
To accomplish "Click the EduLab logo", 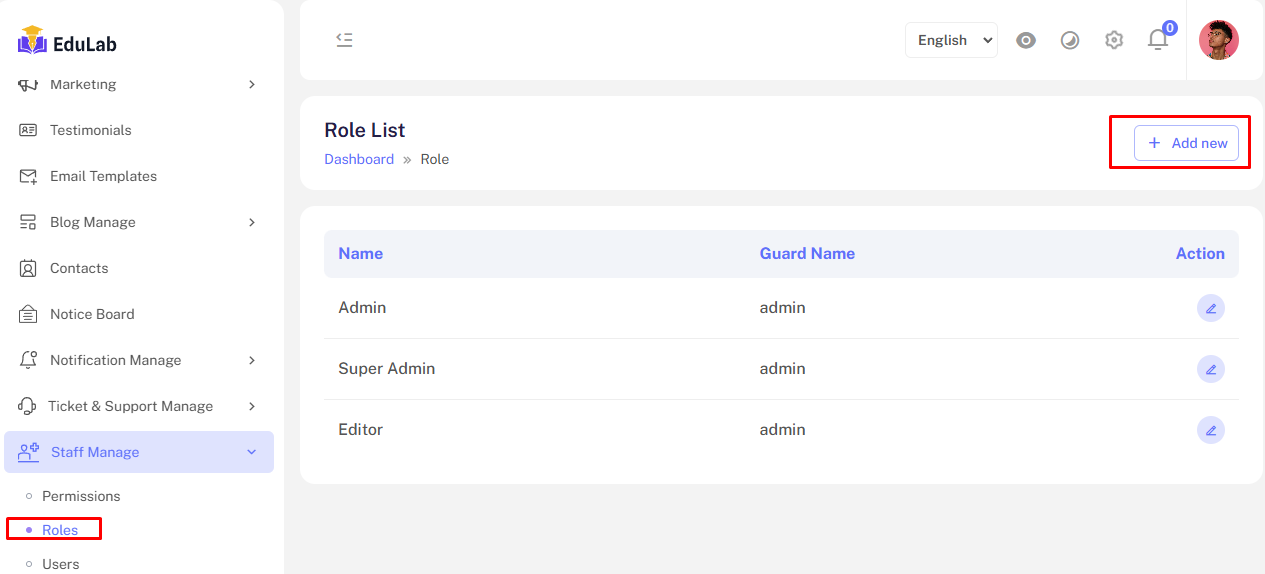I will [67, 42].
